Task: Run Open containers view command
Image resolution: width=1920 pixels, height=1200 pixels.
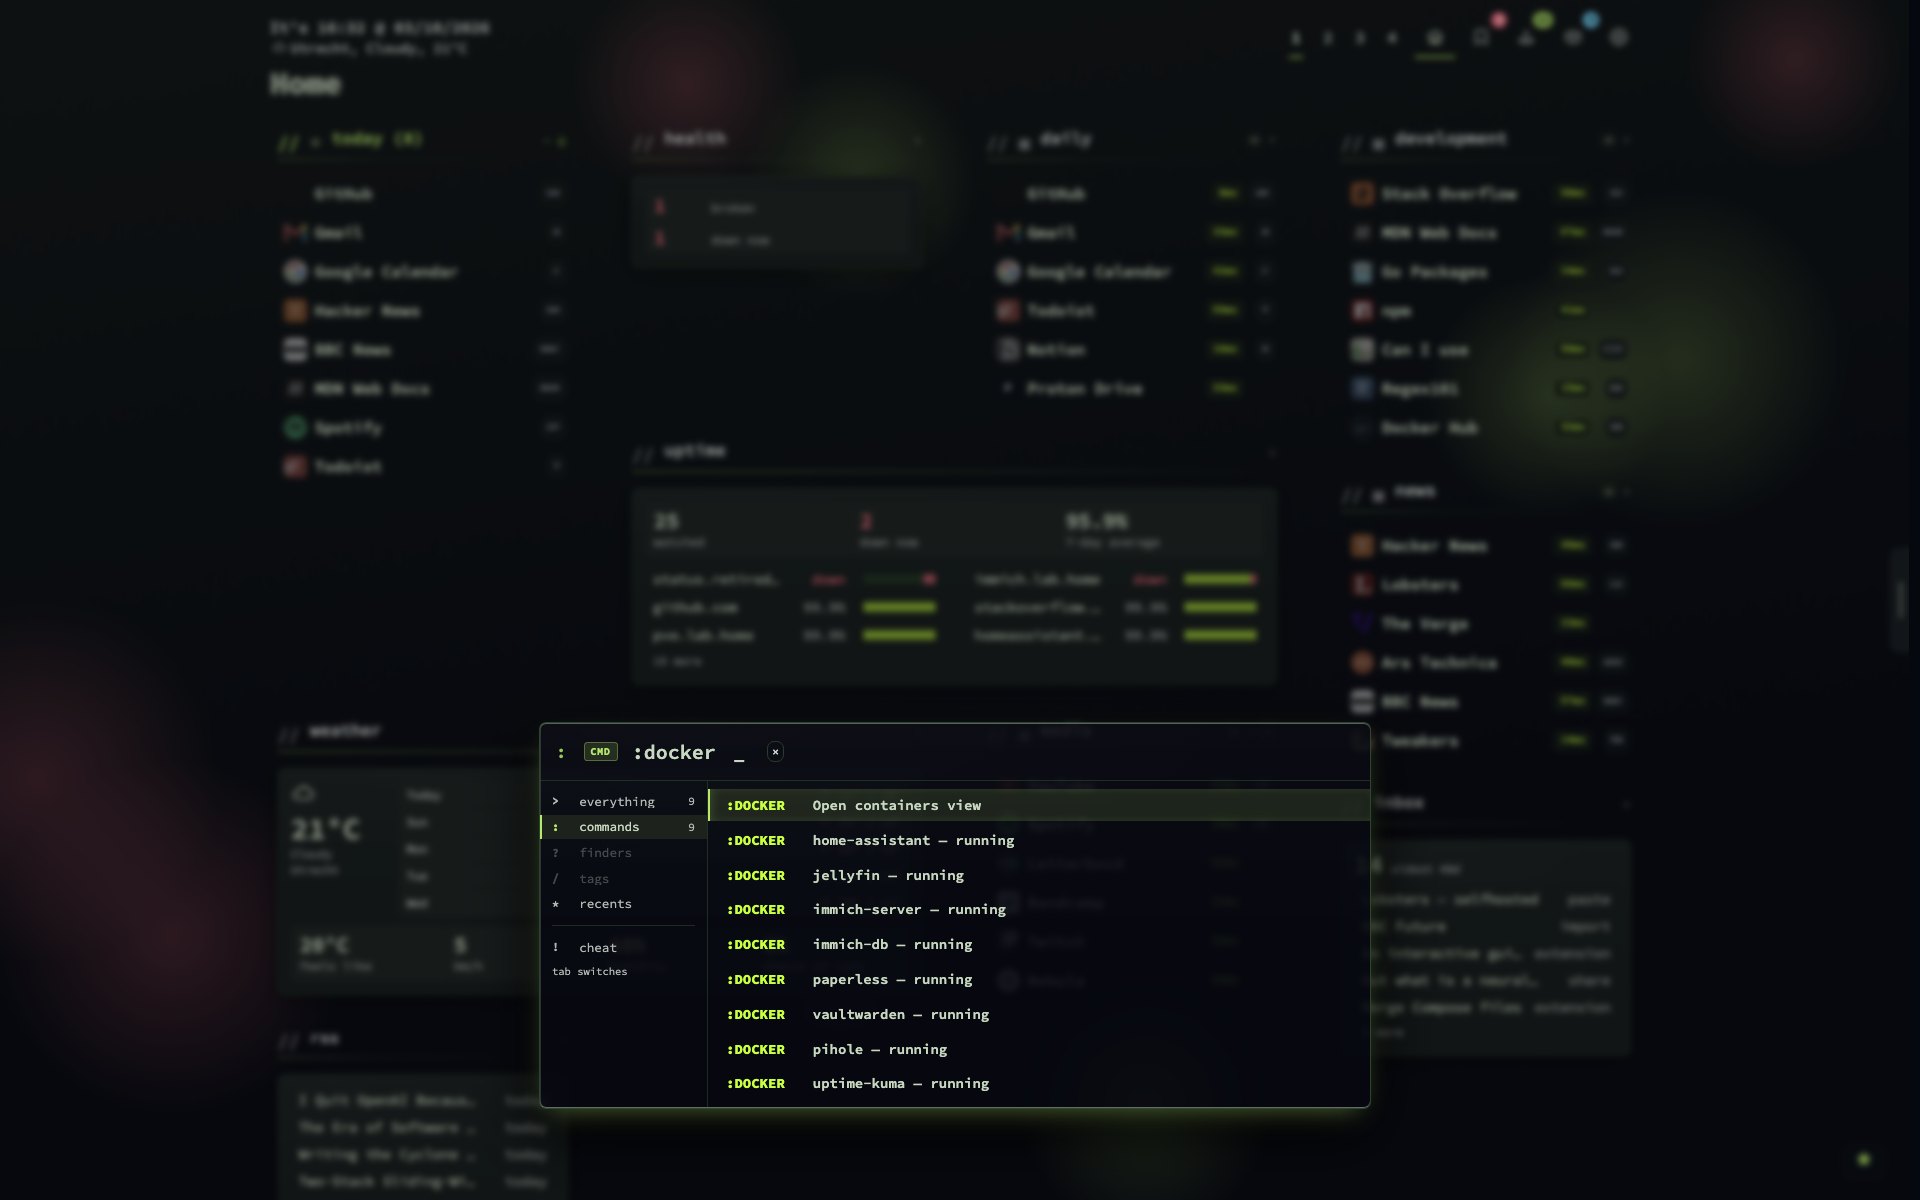Action: coord(1039,805)
